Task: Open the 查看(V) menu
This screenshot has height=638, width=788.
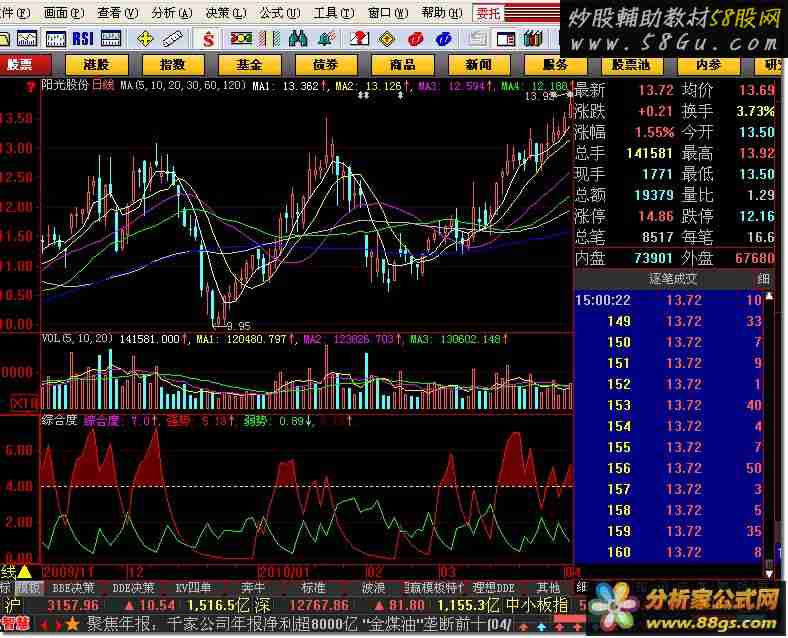Action: (118, 13)
